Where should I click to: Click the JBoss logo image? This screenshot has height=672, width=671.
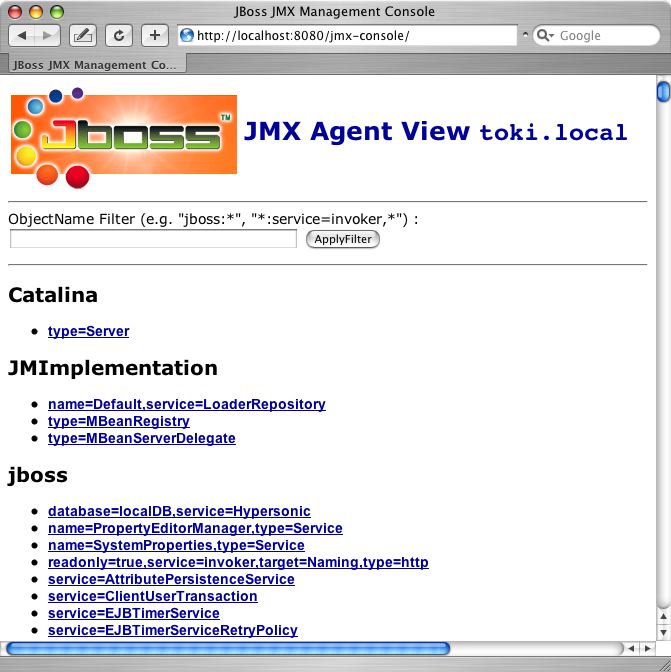pos(124,137)
